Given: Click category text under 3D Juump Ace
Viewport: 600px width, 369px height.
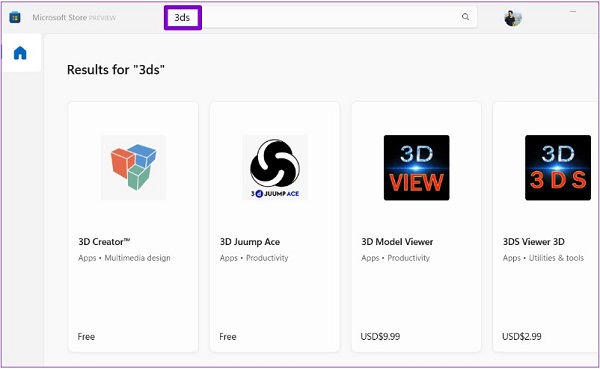Looking at the screenshot, I should (x=254, y=258).
